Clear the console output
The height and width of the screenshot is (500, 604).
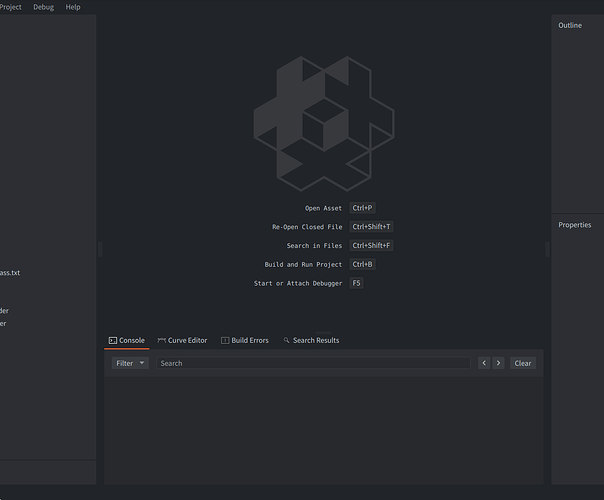click(x=523, y=363)
